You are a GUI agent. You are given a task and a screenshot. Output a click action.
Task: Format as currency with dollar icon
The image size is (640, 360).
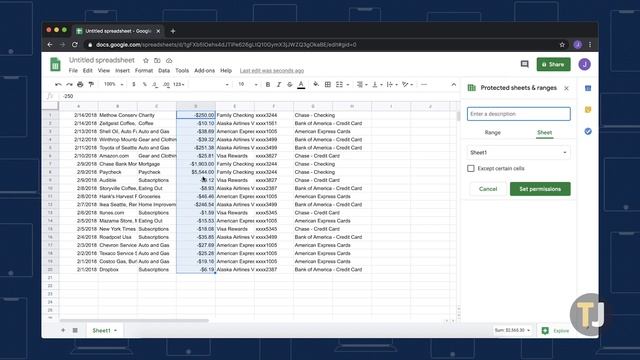coord(133,84)
